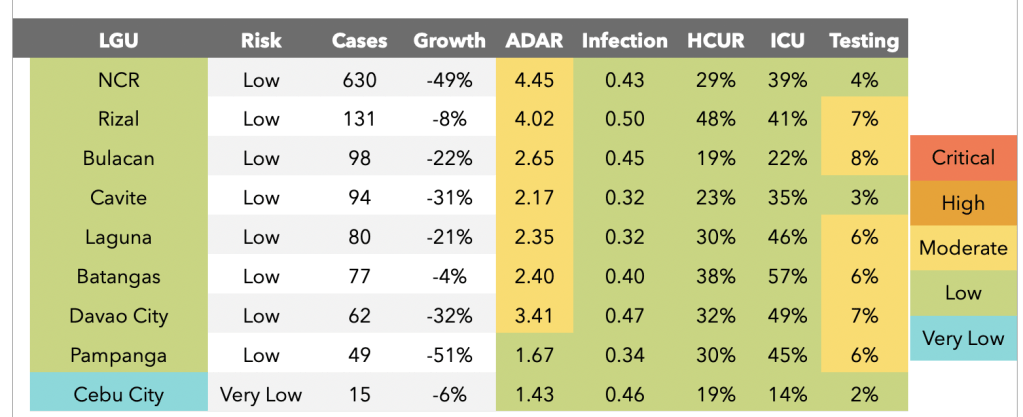Select the ICU column header
1023x417 pixels.
coord(787,41)
